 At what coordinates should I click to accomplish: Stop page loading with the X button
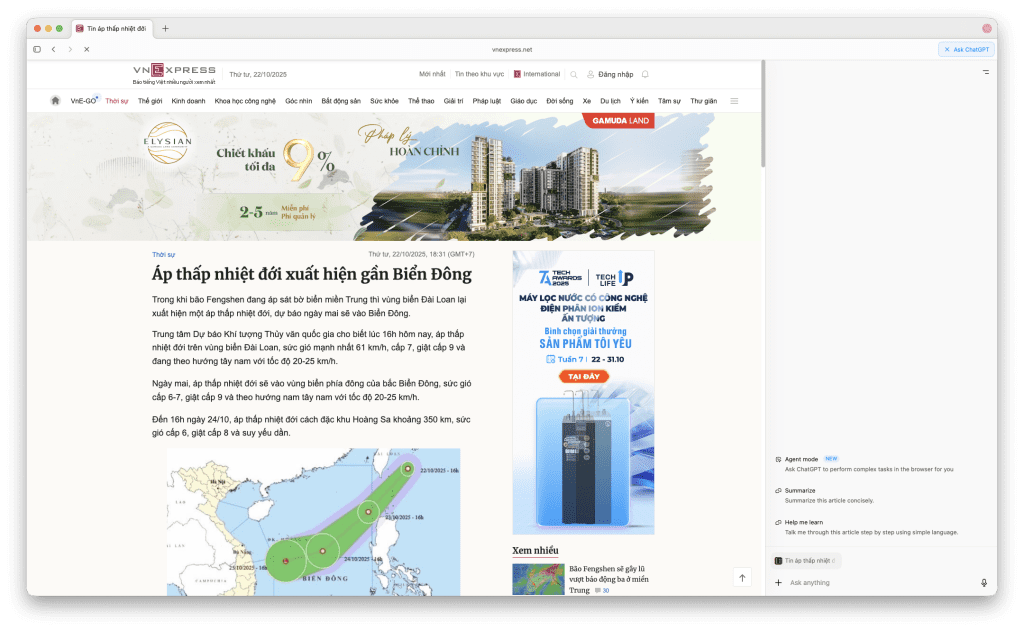(x=86, y=49)
